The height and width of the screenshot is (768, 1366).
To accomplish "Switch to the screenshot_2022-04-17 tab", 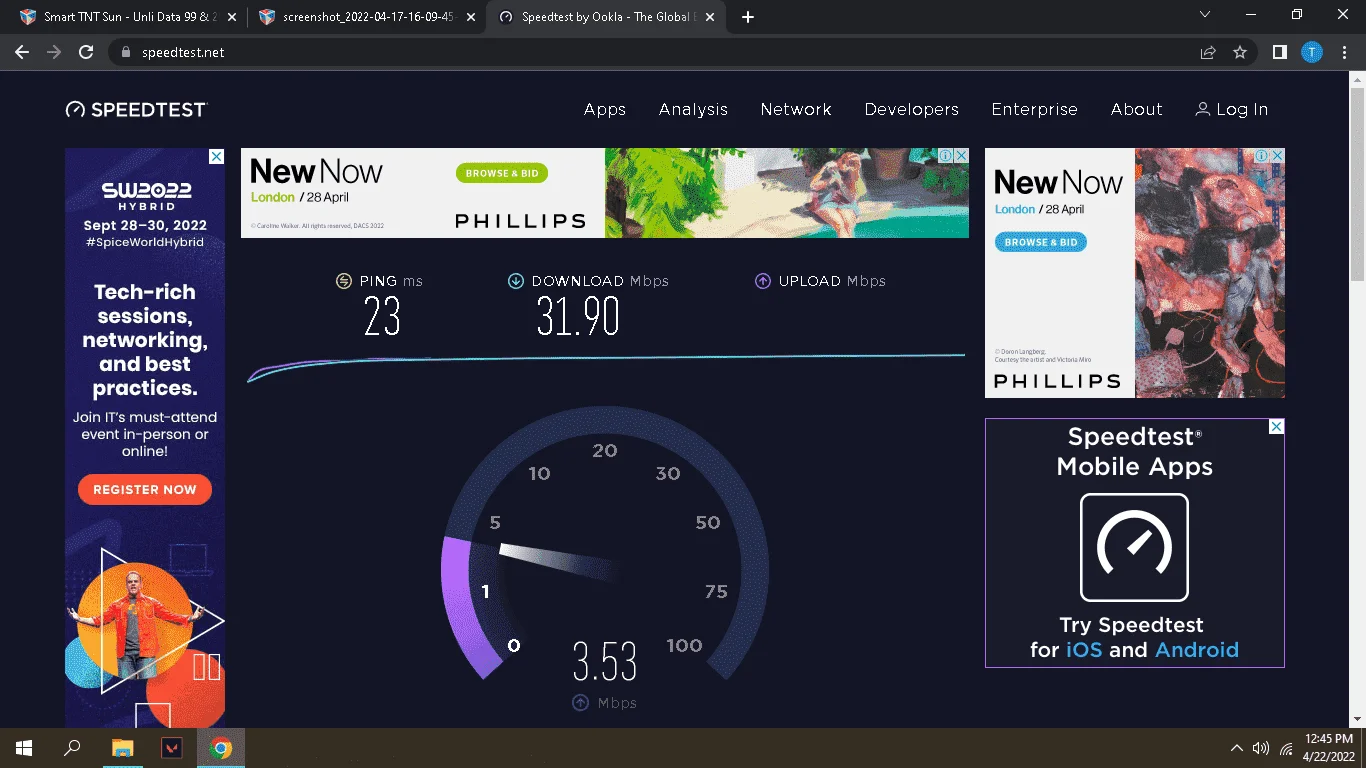I will (366, 17).
